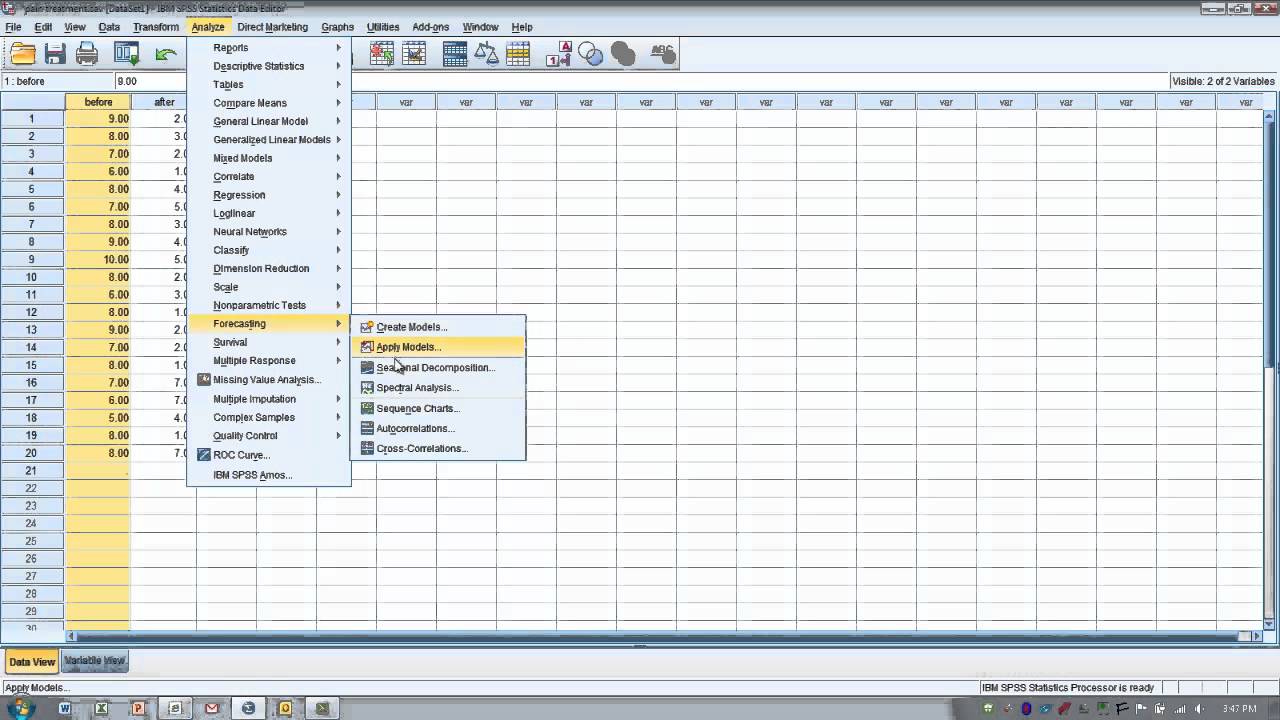Click the Undo green arrow icon

166,55
